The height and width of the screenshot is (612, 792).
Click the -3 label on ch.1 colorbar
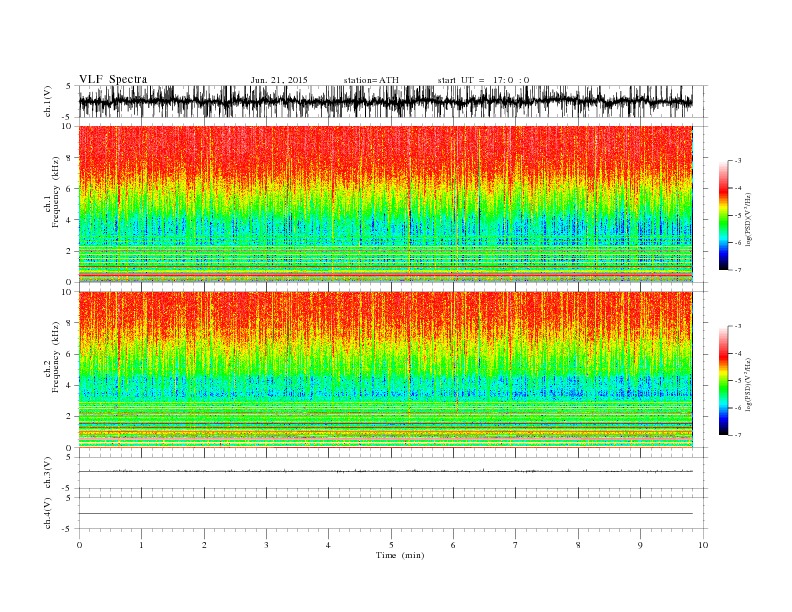click(738, 161)
